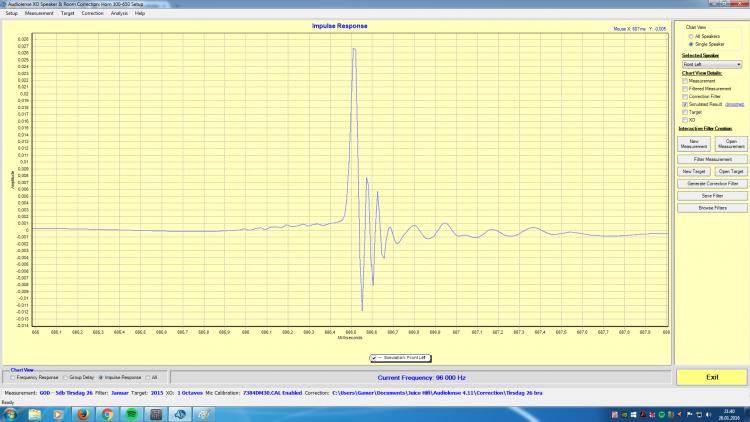Open Spotify from the taskbar
The height and width of the screenshot is (422, 750).
[132, 414]
